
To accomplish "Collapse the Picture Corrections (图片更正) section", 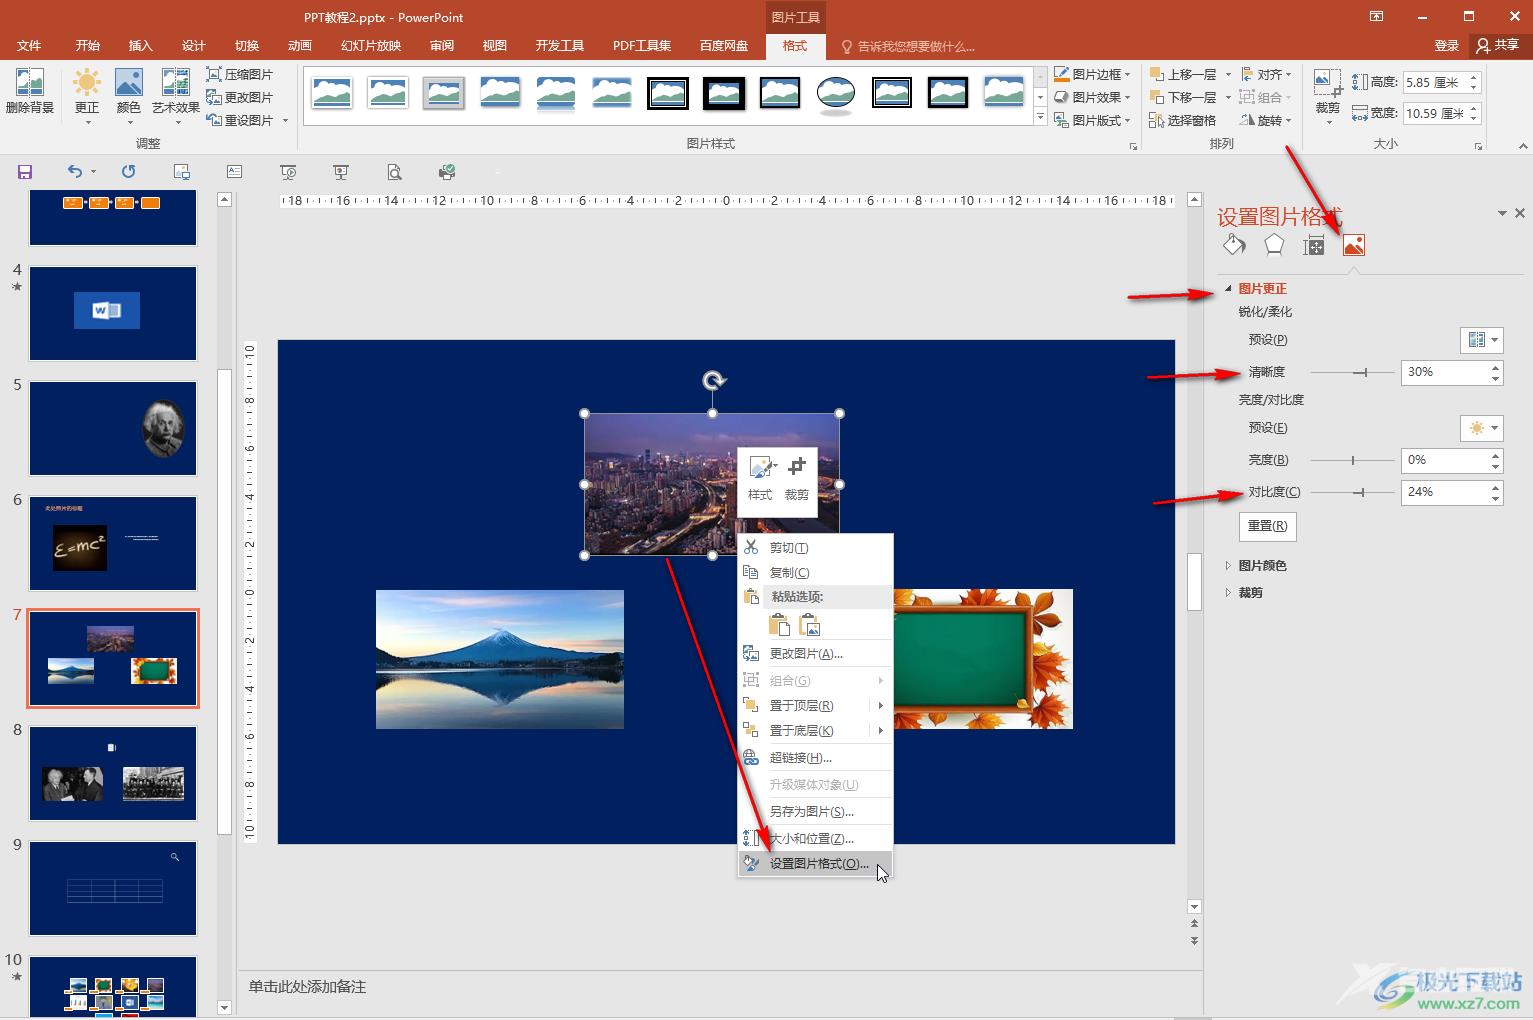I will pyautogui.click(x=1229, y=288).
